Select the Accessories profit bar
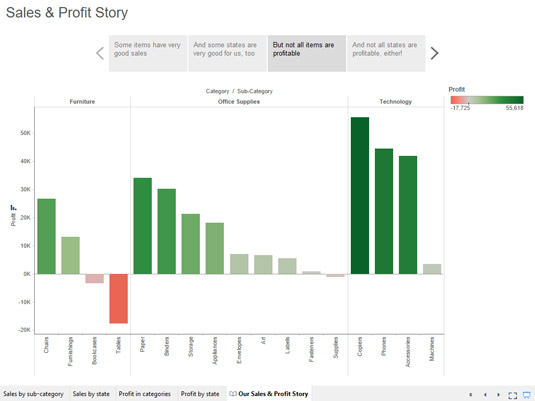 coord(408,215)
